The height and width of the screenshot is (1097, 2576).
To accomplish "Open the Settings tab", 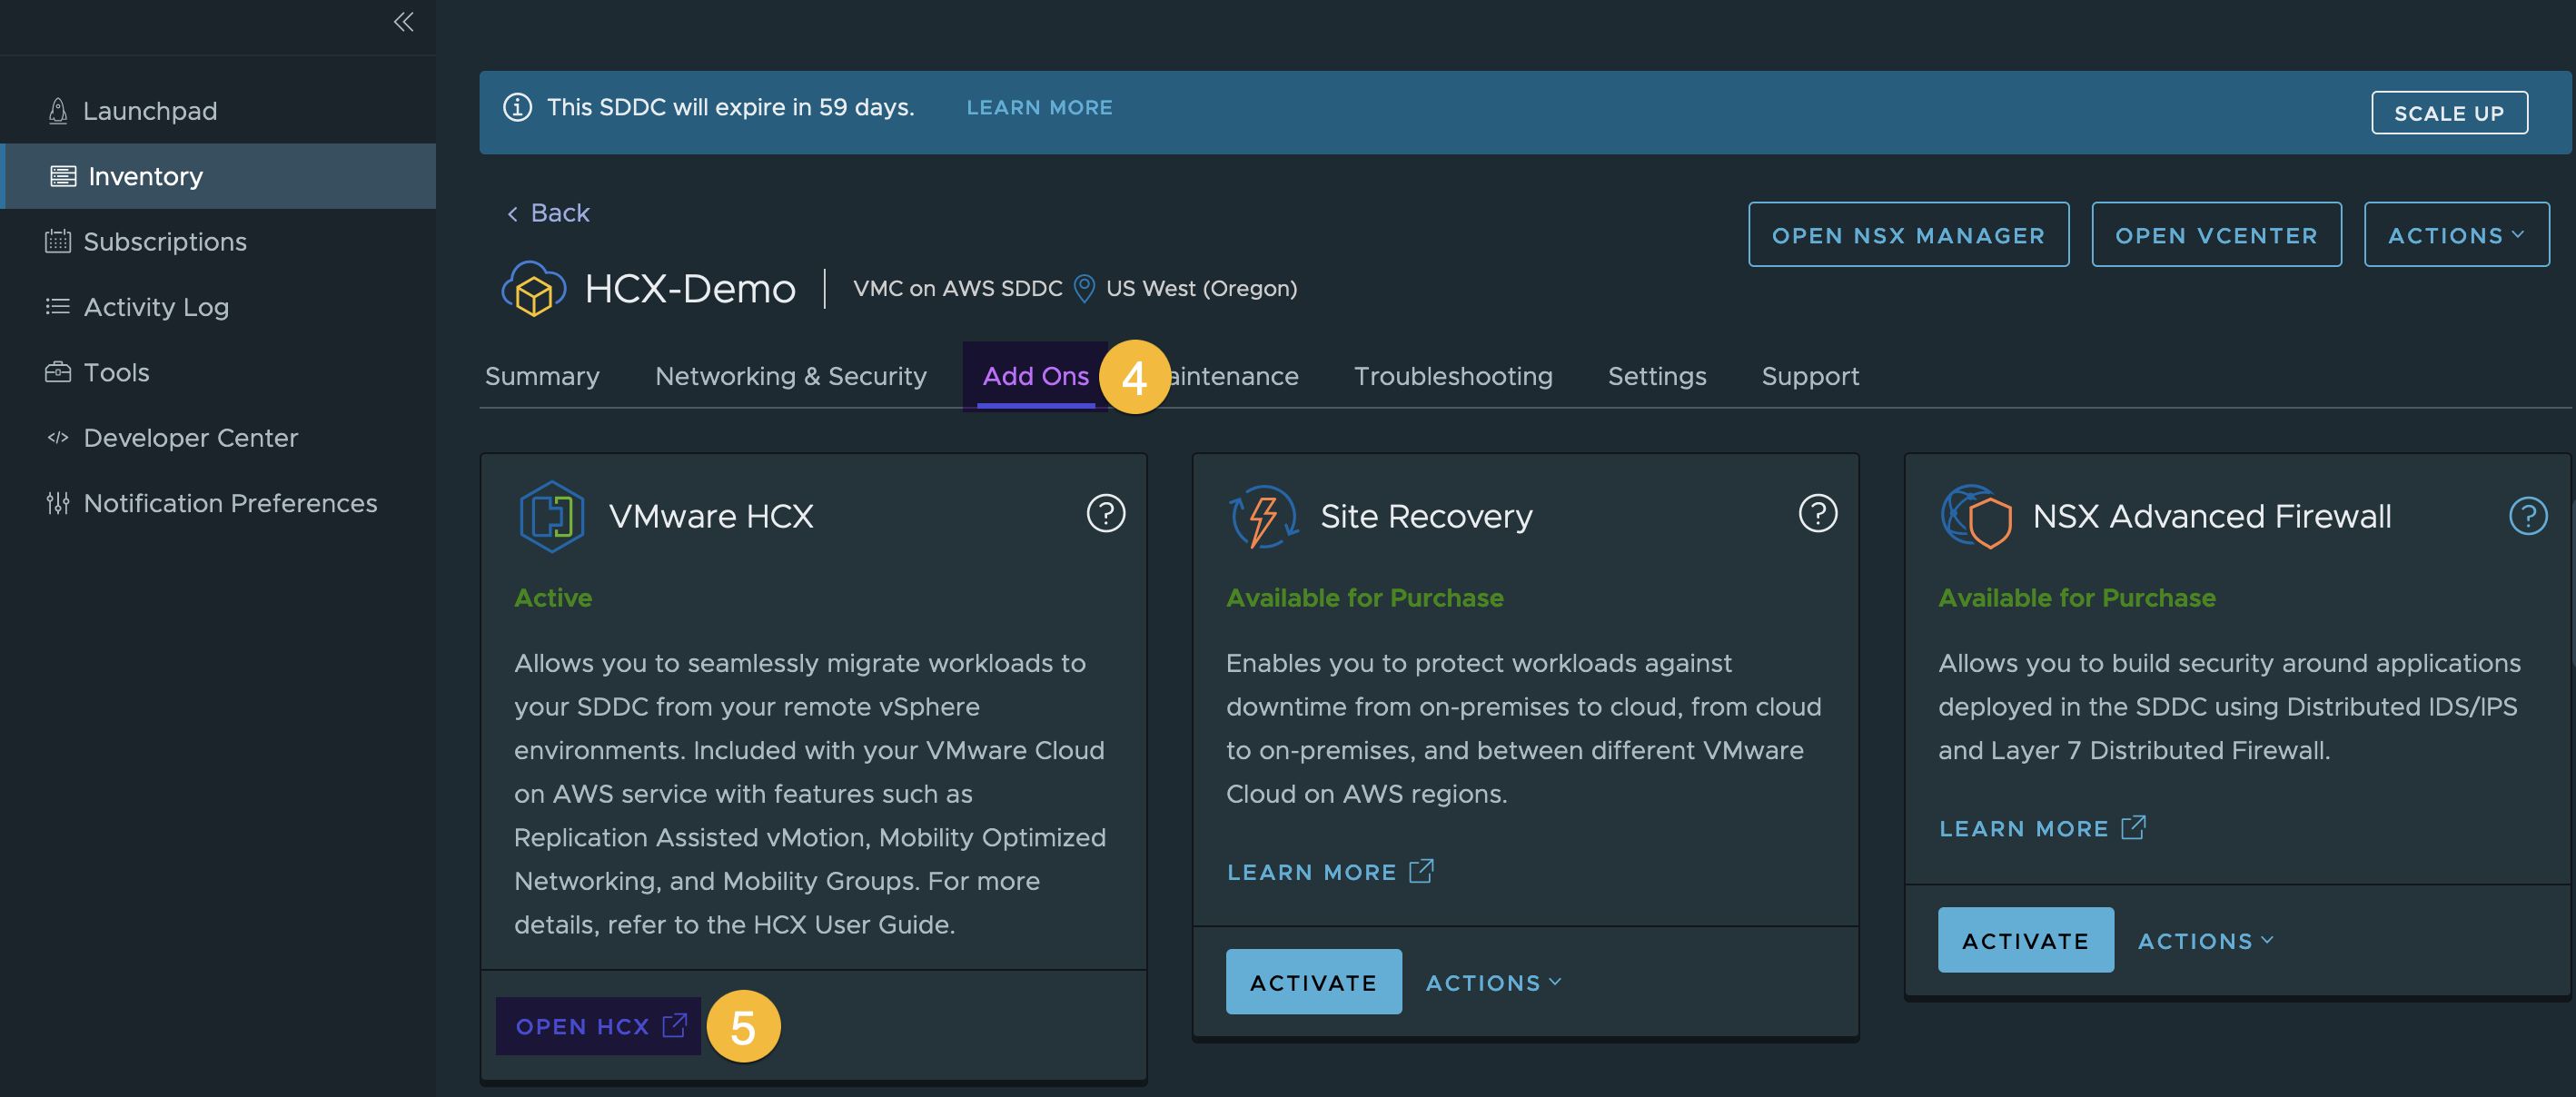I will click(1657, 376).
